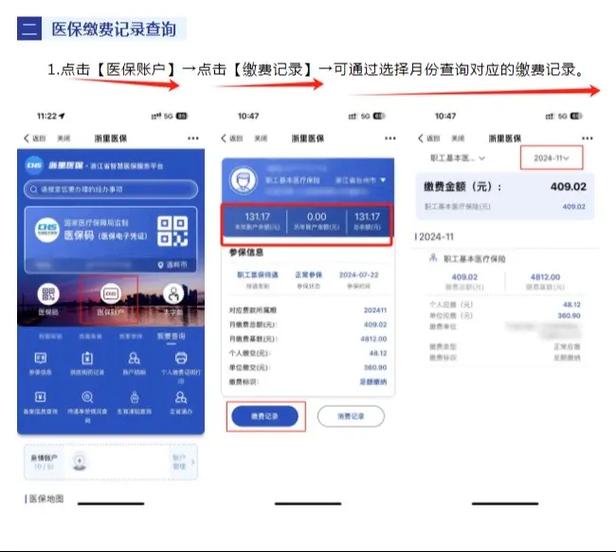Viewport: 616px width, 552px height.
Task: Tap the 医保账户 icon on the home screen
Action: tap(110, 293)
